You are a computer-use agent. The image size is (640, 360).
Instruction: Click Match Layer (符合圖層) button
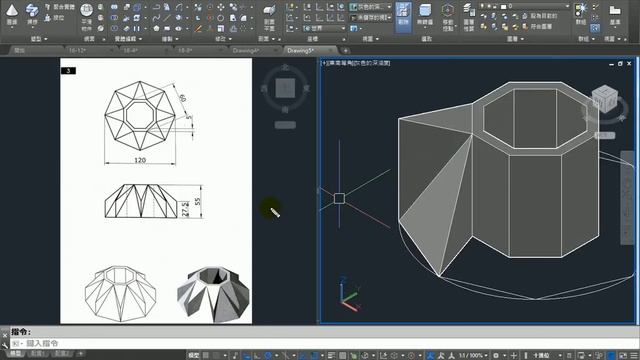pyautogui.click(x=537, y=27)
